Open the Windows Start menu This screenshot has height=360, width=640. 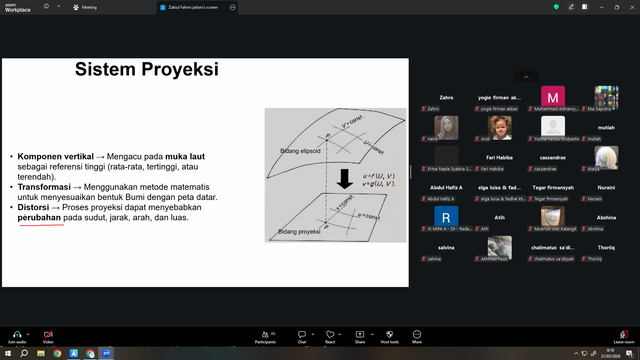tap(8, 353)
